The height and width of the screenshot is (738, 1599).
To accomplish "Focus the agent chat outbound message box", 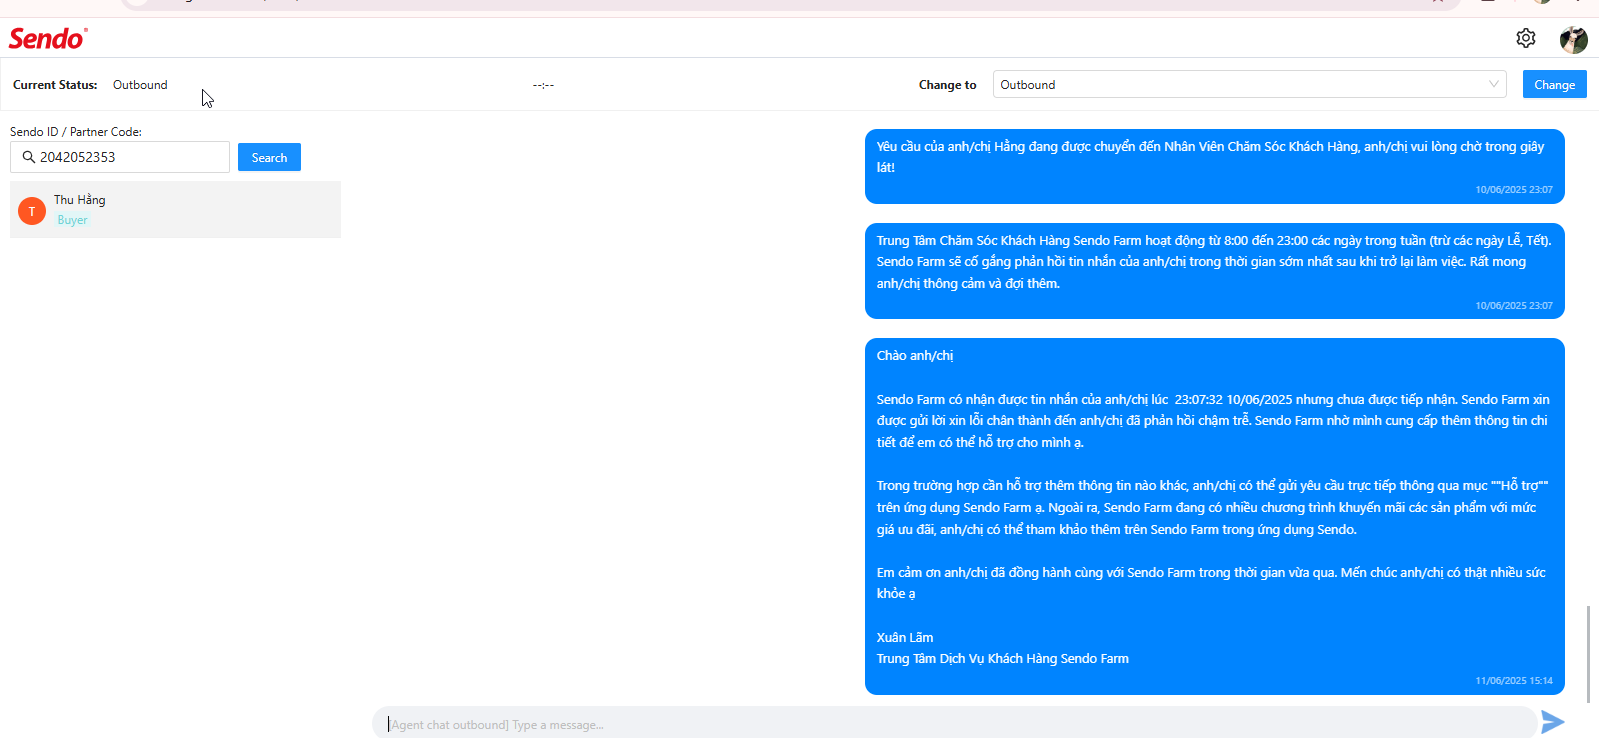I will pos(954,724).
